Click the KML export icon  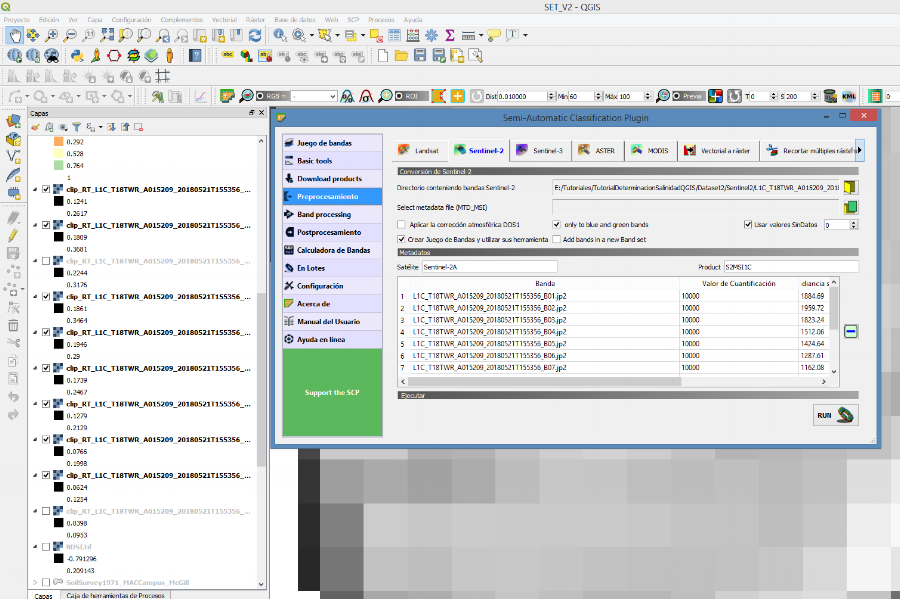pyautogui.click(x=849, y=96)
